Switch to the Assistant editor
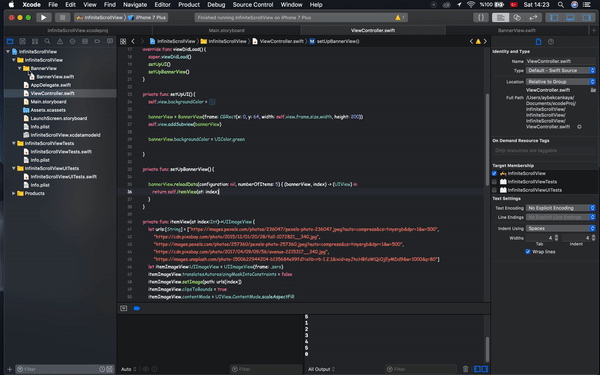Screen dimensions: 600x375 (517, 18)
